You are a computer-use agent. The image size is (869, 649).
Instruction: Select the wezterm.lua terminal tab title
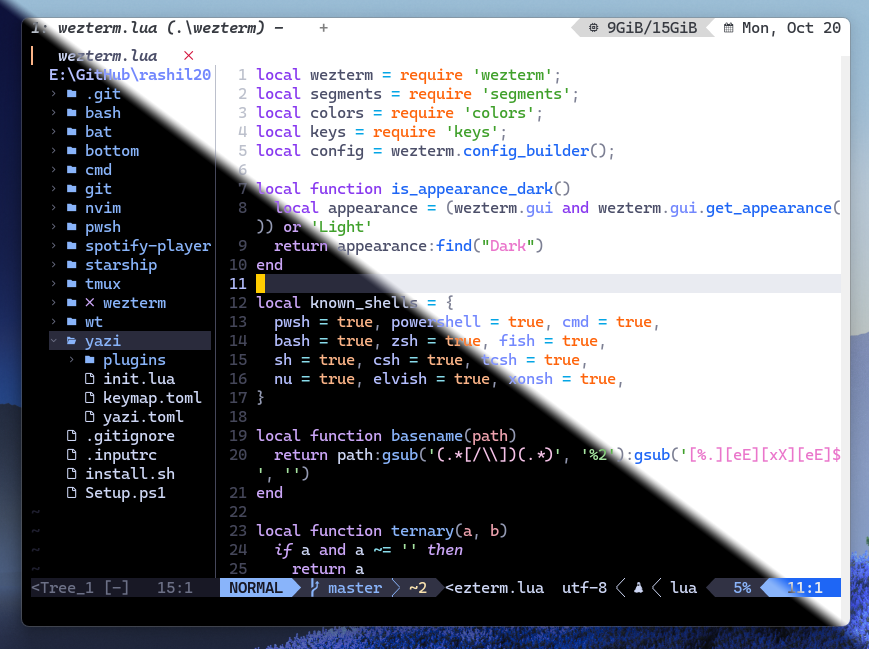pos(160,28)
